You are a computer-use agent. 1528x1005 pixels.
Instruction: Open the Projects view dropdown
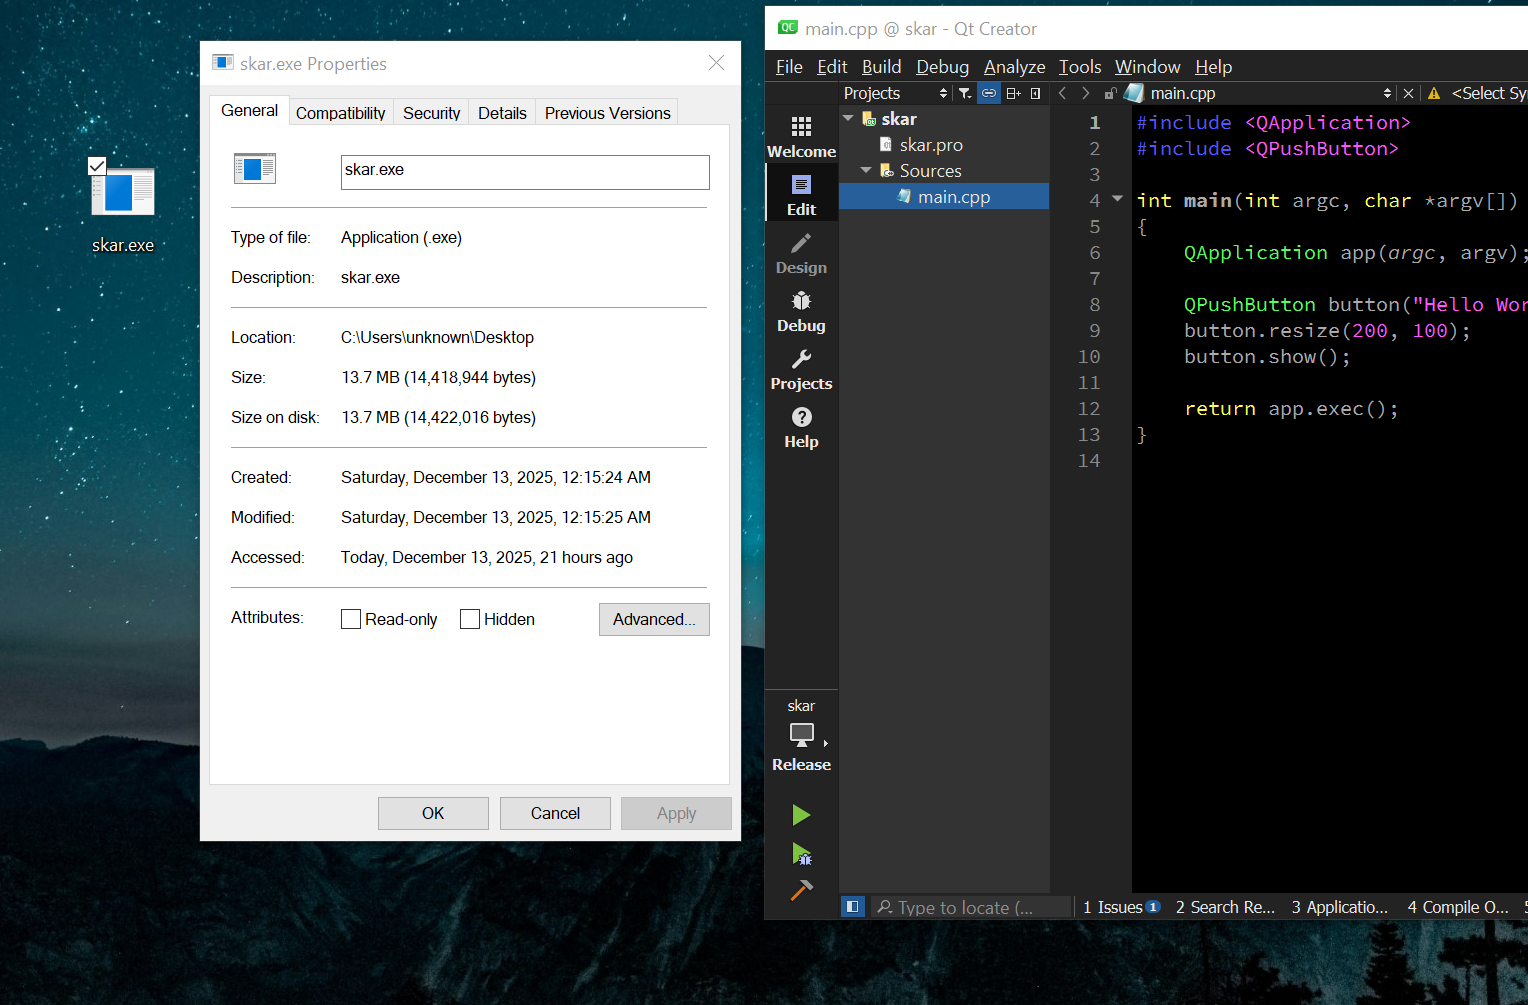tap(895, 93)
